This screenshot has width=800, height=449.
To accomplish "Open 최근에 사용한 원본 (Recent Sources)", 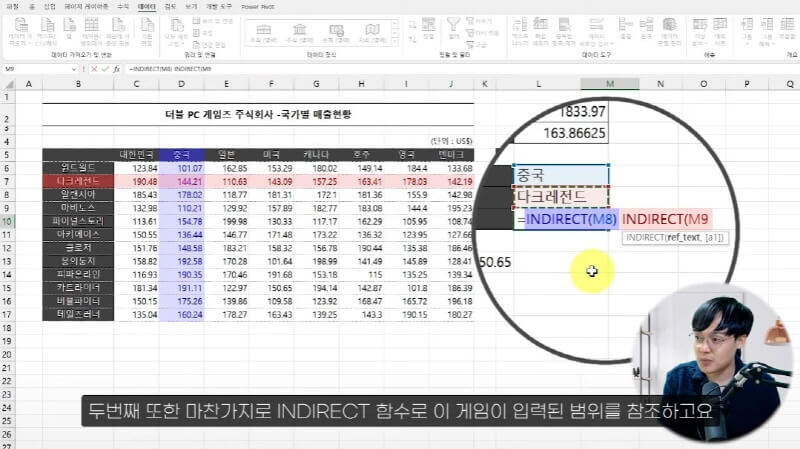I will [118, 33].
